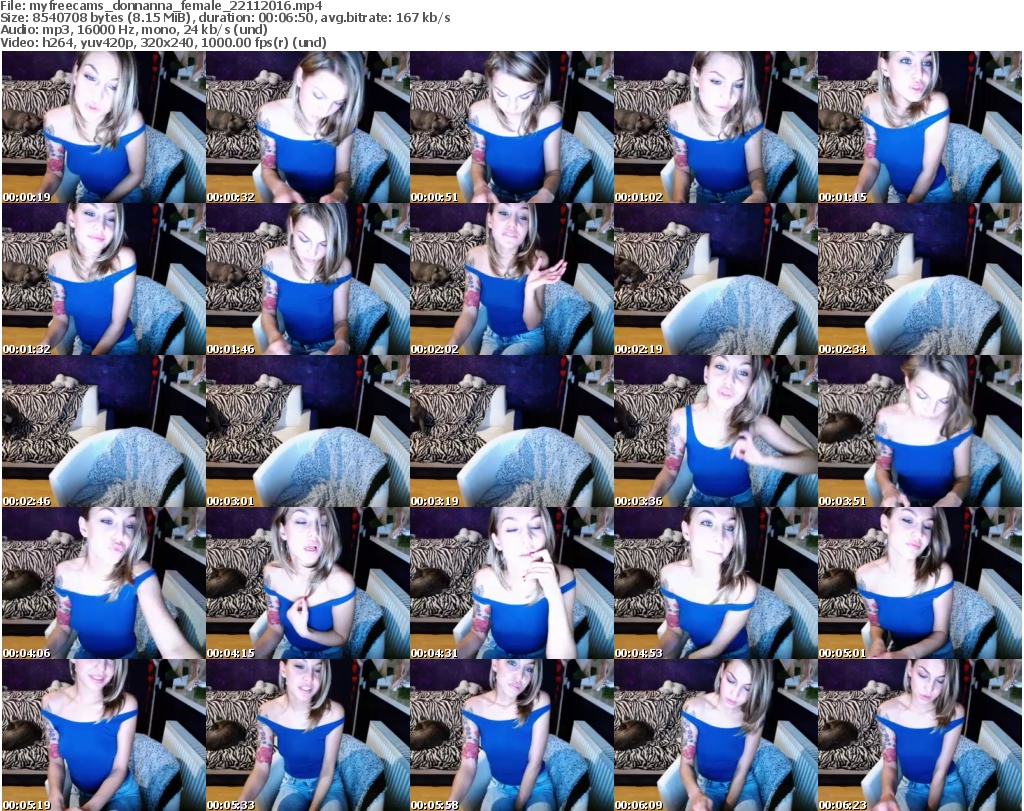Select the frame timestamped 00:04:53

coord(715,583)
